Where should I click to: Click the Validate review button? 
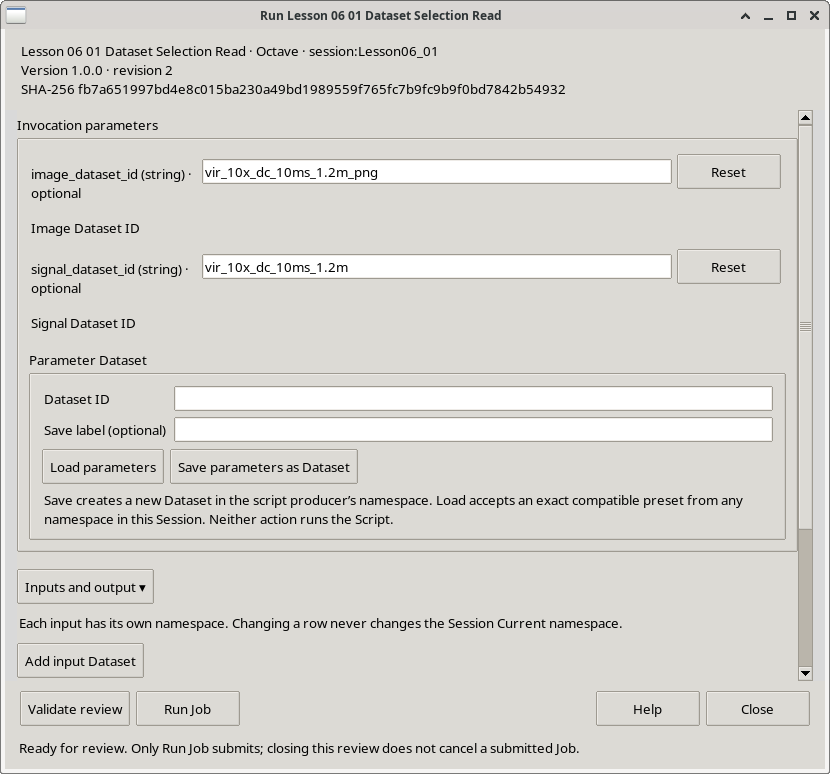[75, 709]
